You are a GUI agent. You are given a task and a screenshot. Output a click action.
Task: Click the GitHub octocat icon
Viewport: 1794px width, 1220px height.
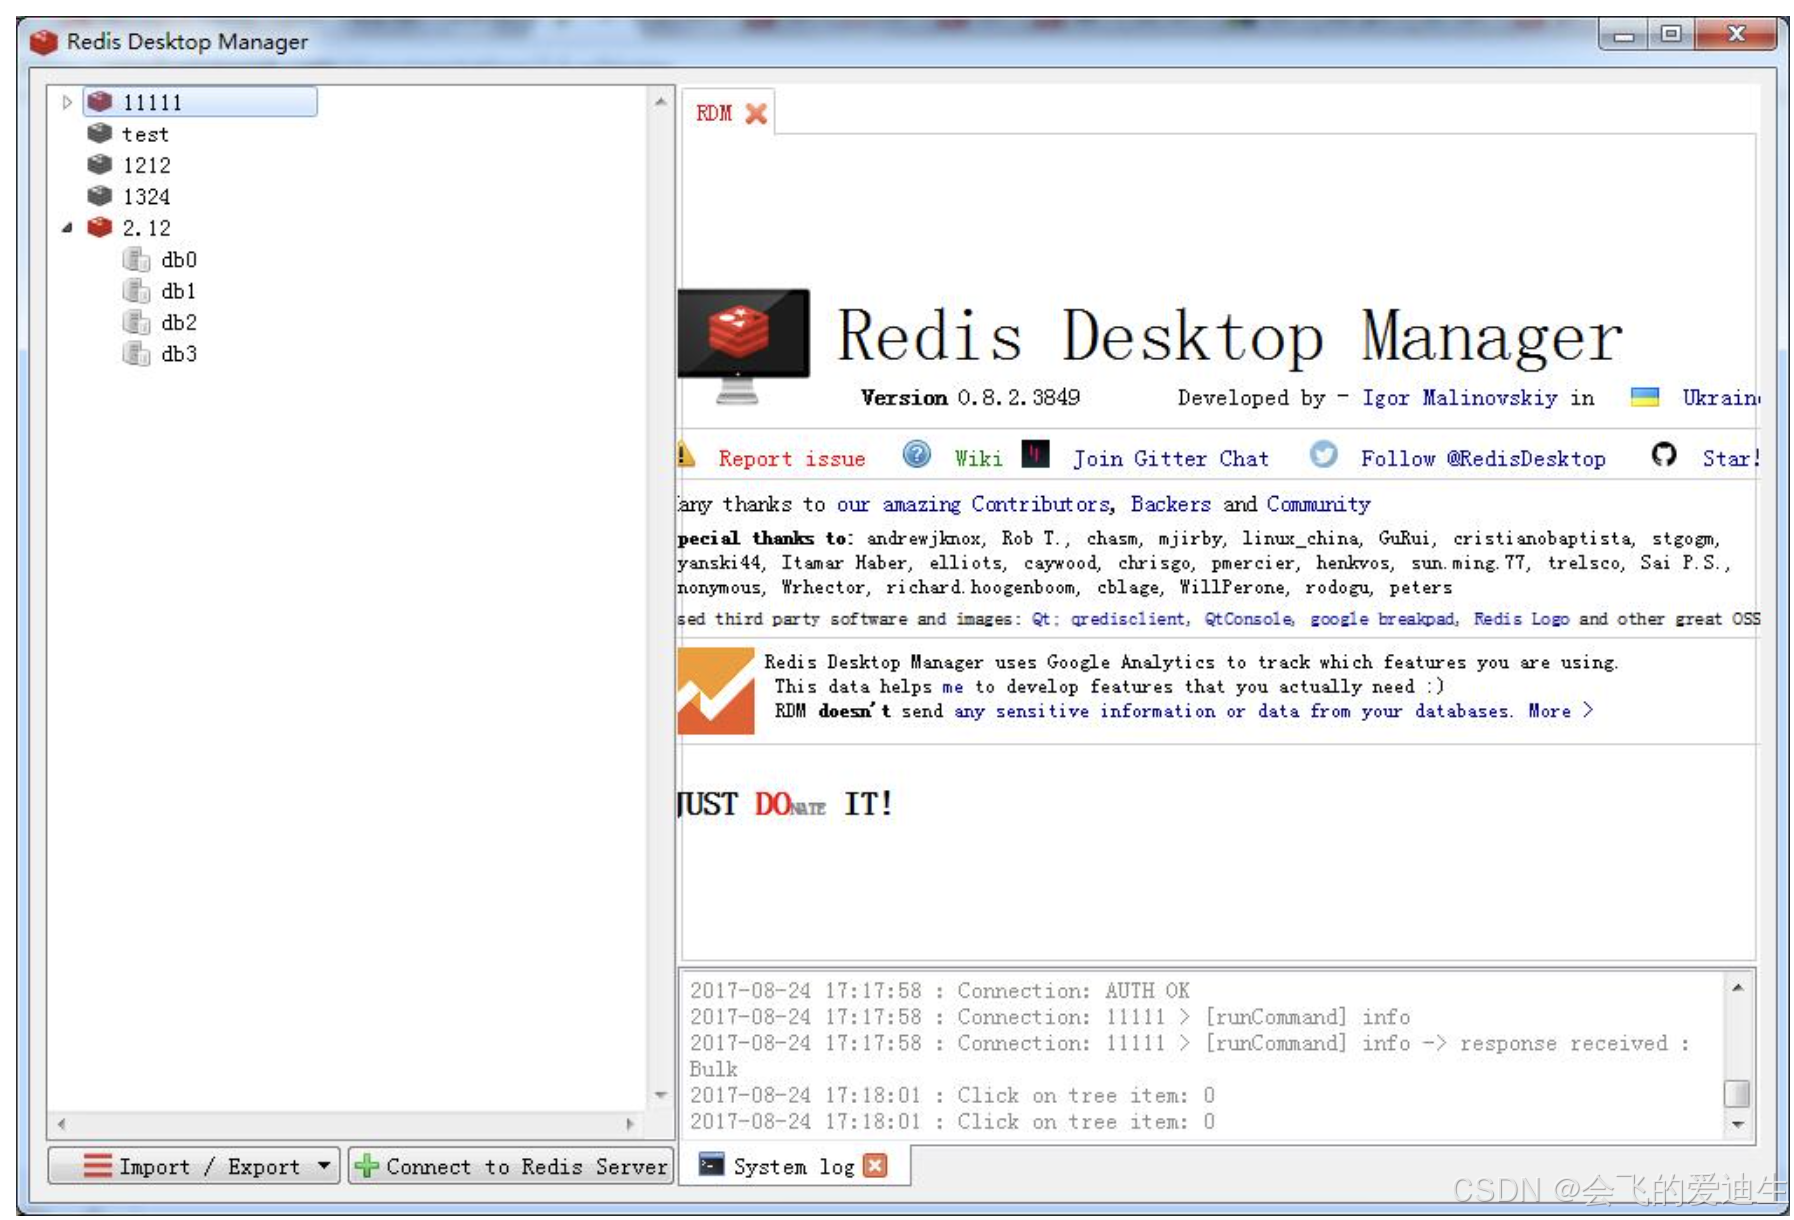click(1664, 455)
